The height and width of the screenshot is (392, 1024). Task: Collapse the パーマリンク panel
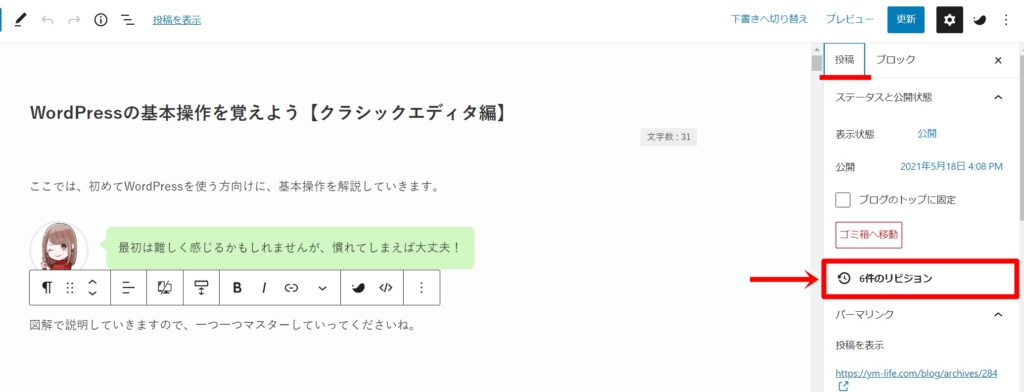998,314
